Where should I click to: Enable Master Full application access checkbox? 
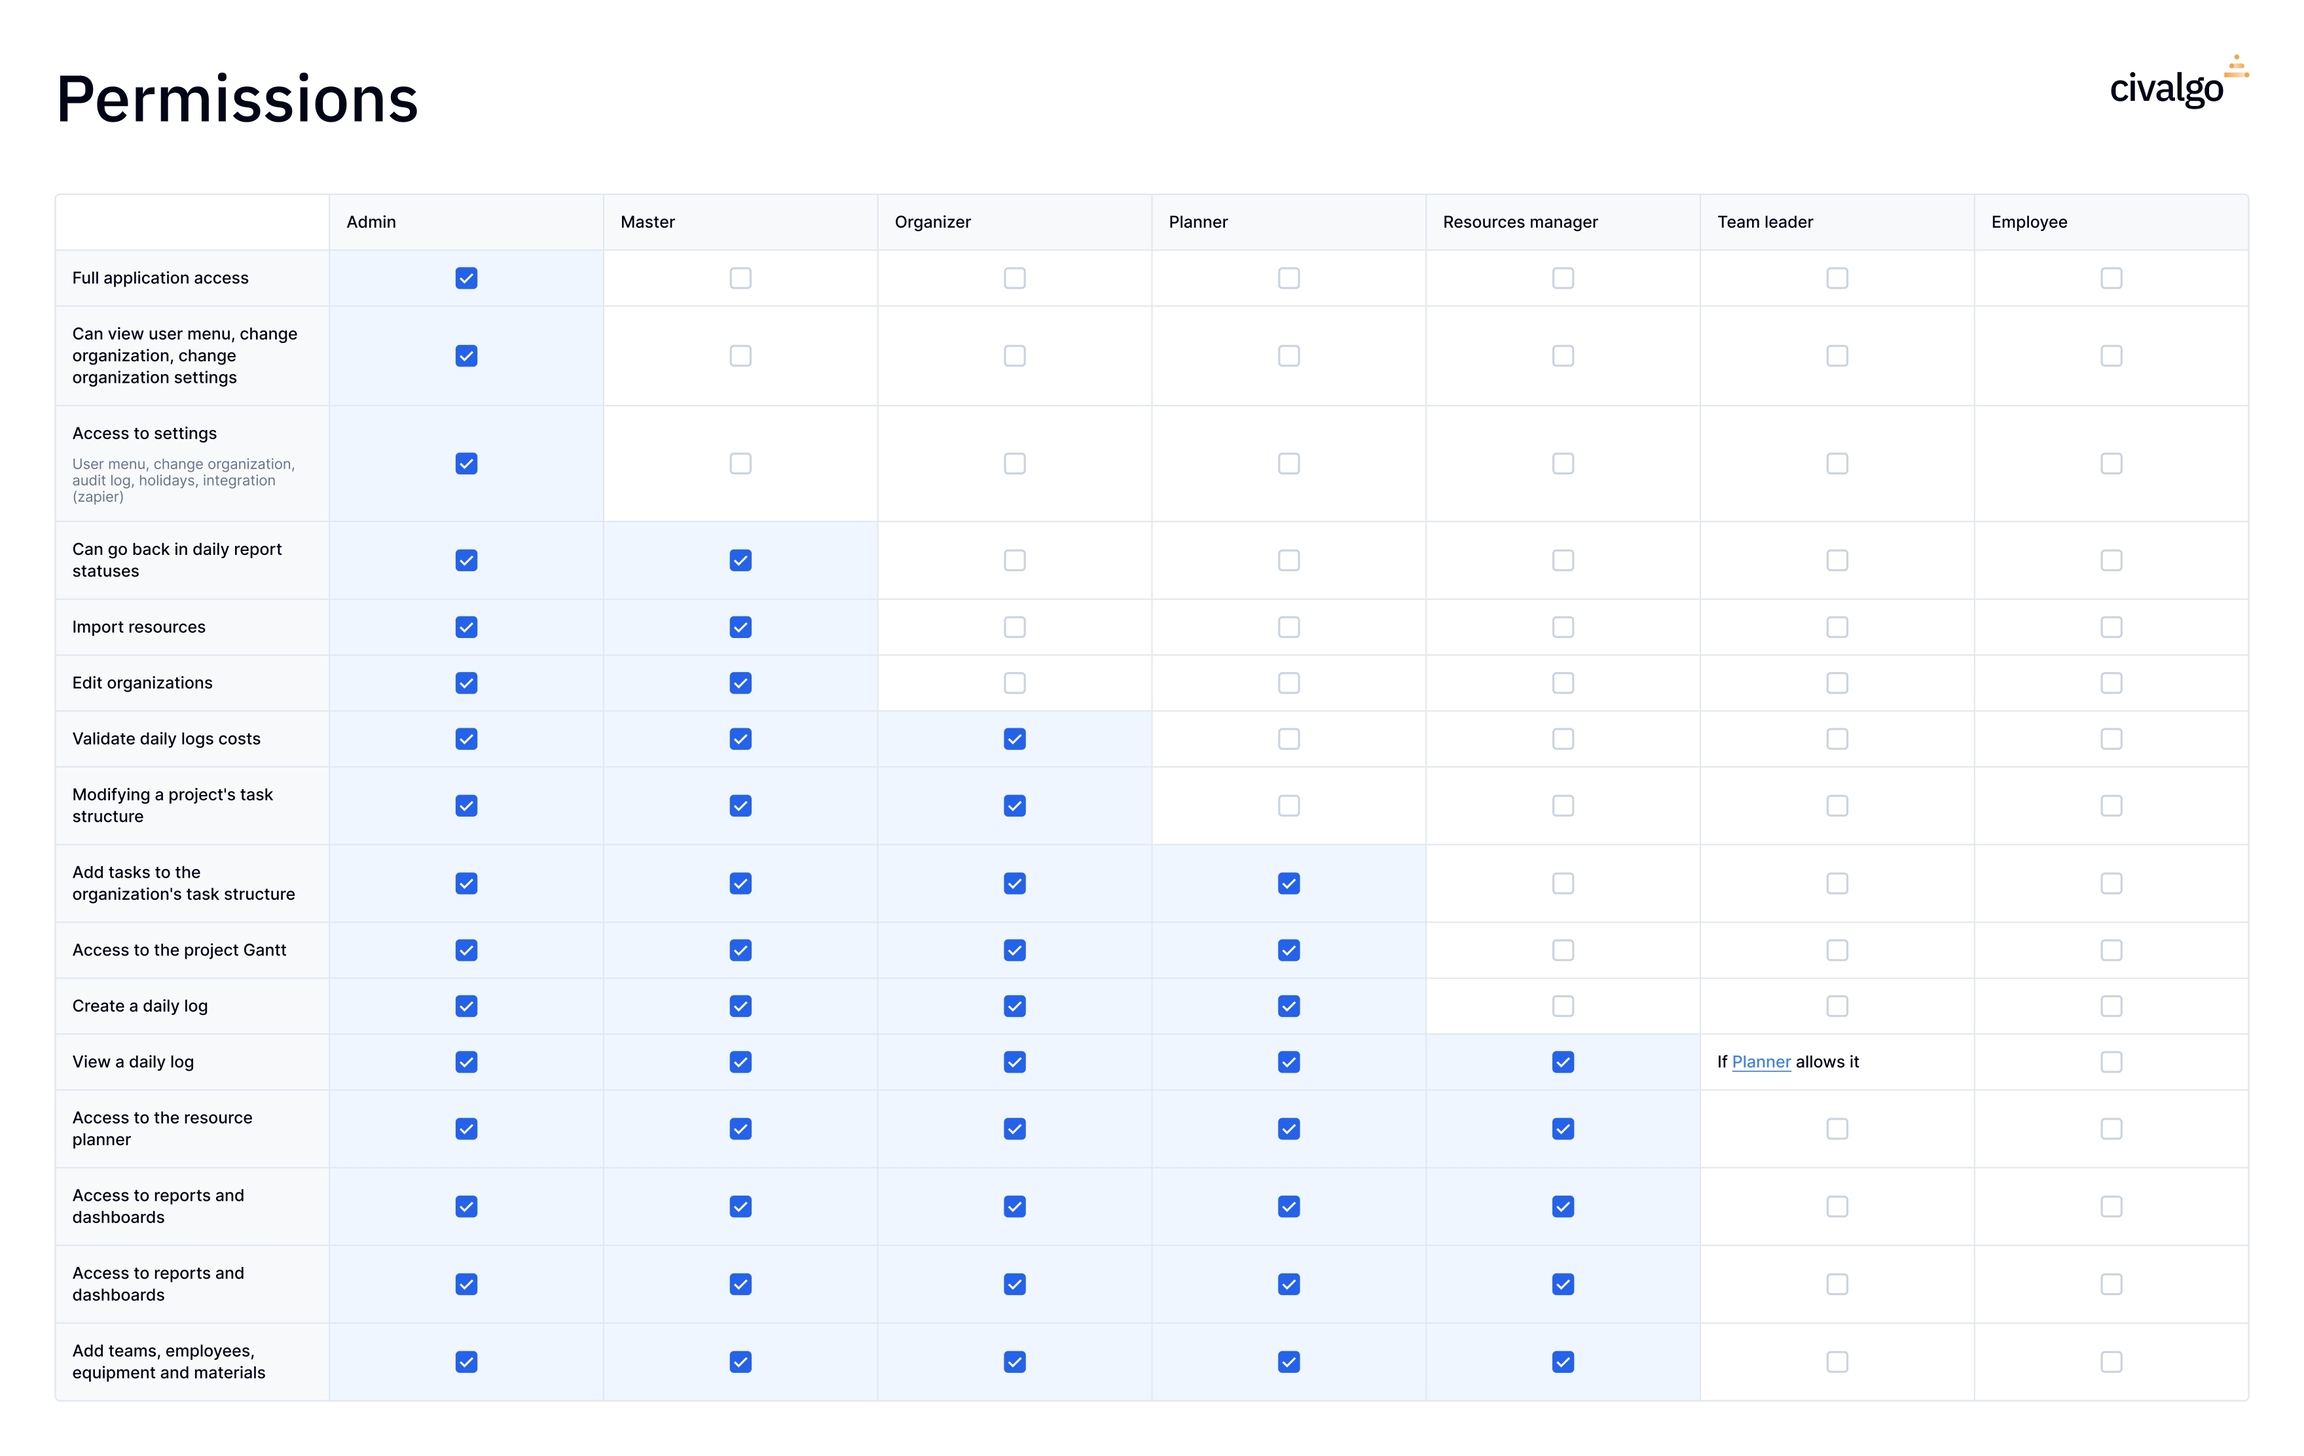(740, 278)
